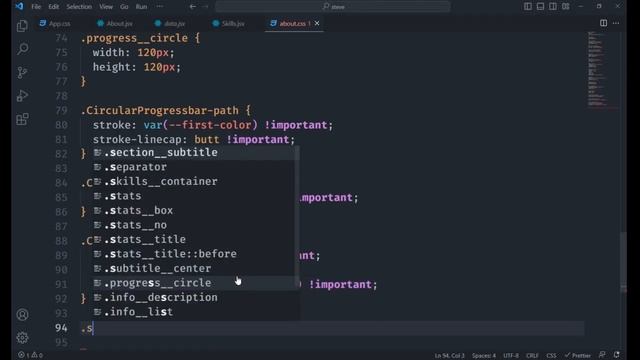Image resolution: width=640 pixels, height=360 pixels.
Task: Split the editor right
Action: click(603, 23)
